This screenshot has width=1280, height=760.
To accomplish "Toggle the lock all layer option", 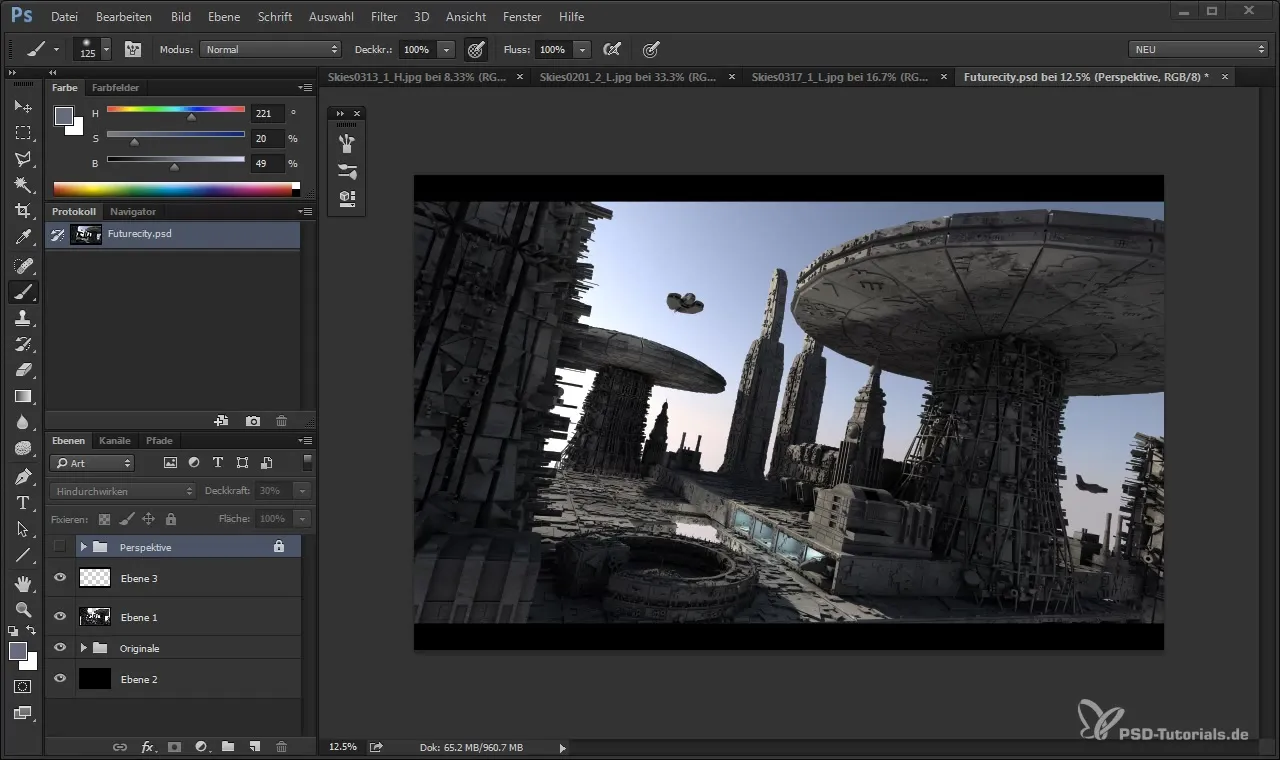I will click(171, 519).
